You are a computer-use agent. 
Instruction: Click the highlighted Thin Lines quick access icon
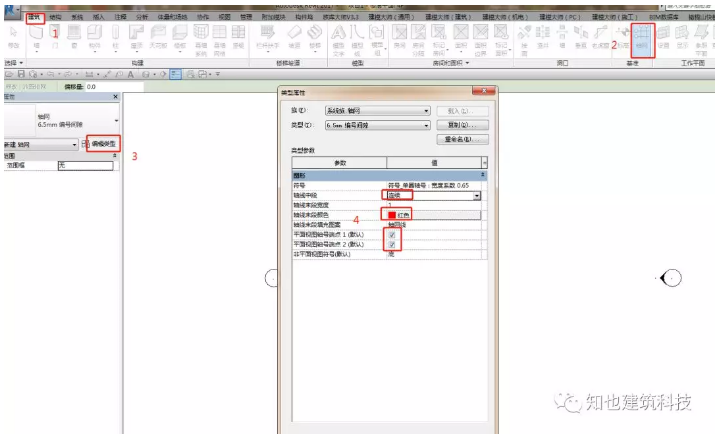click(x=176, y=74)
